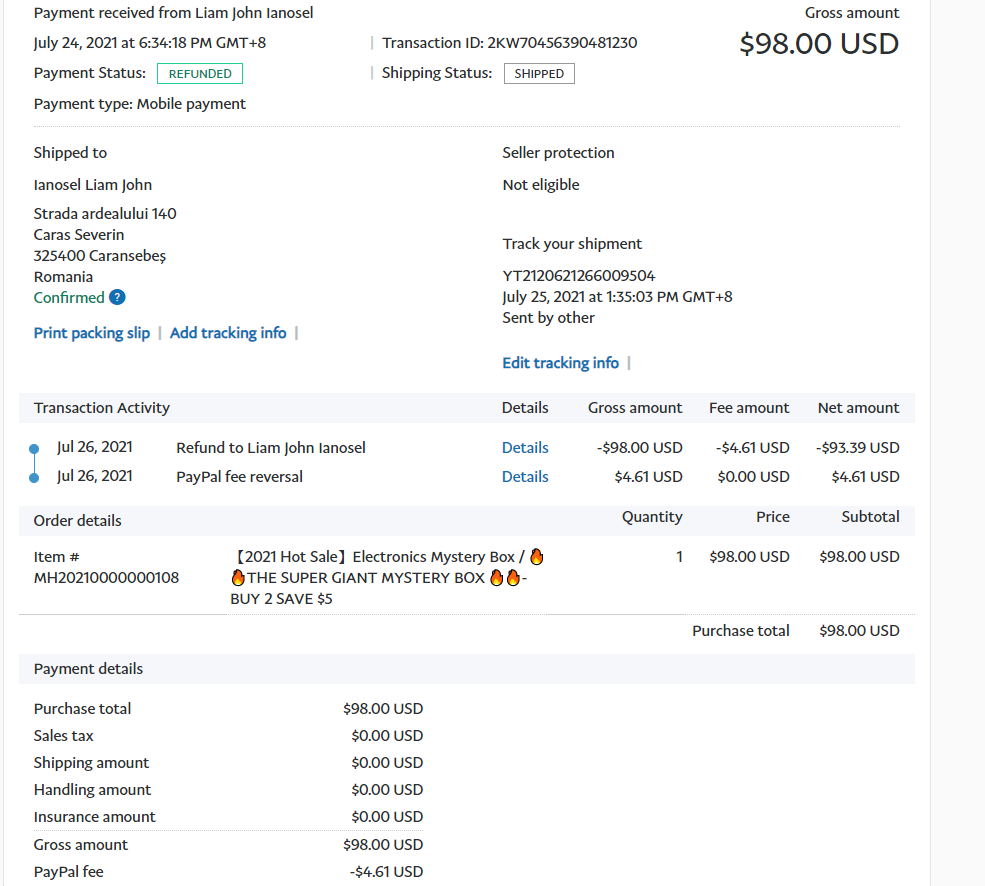The image size is (985, 886).
Task: Click the large $98.00 USD gross amount
Action: pos(819,44)
